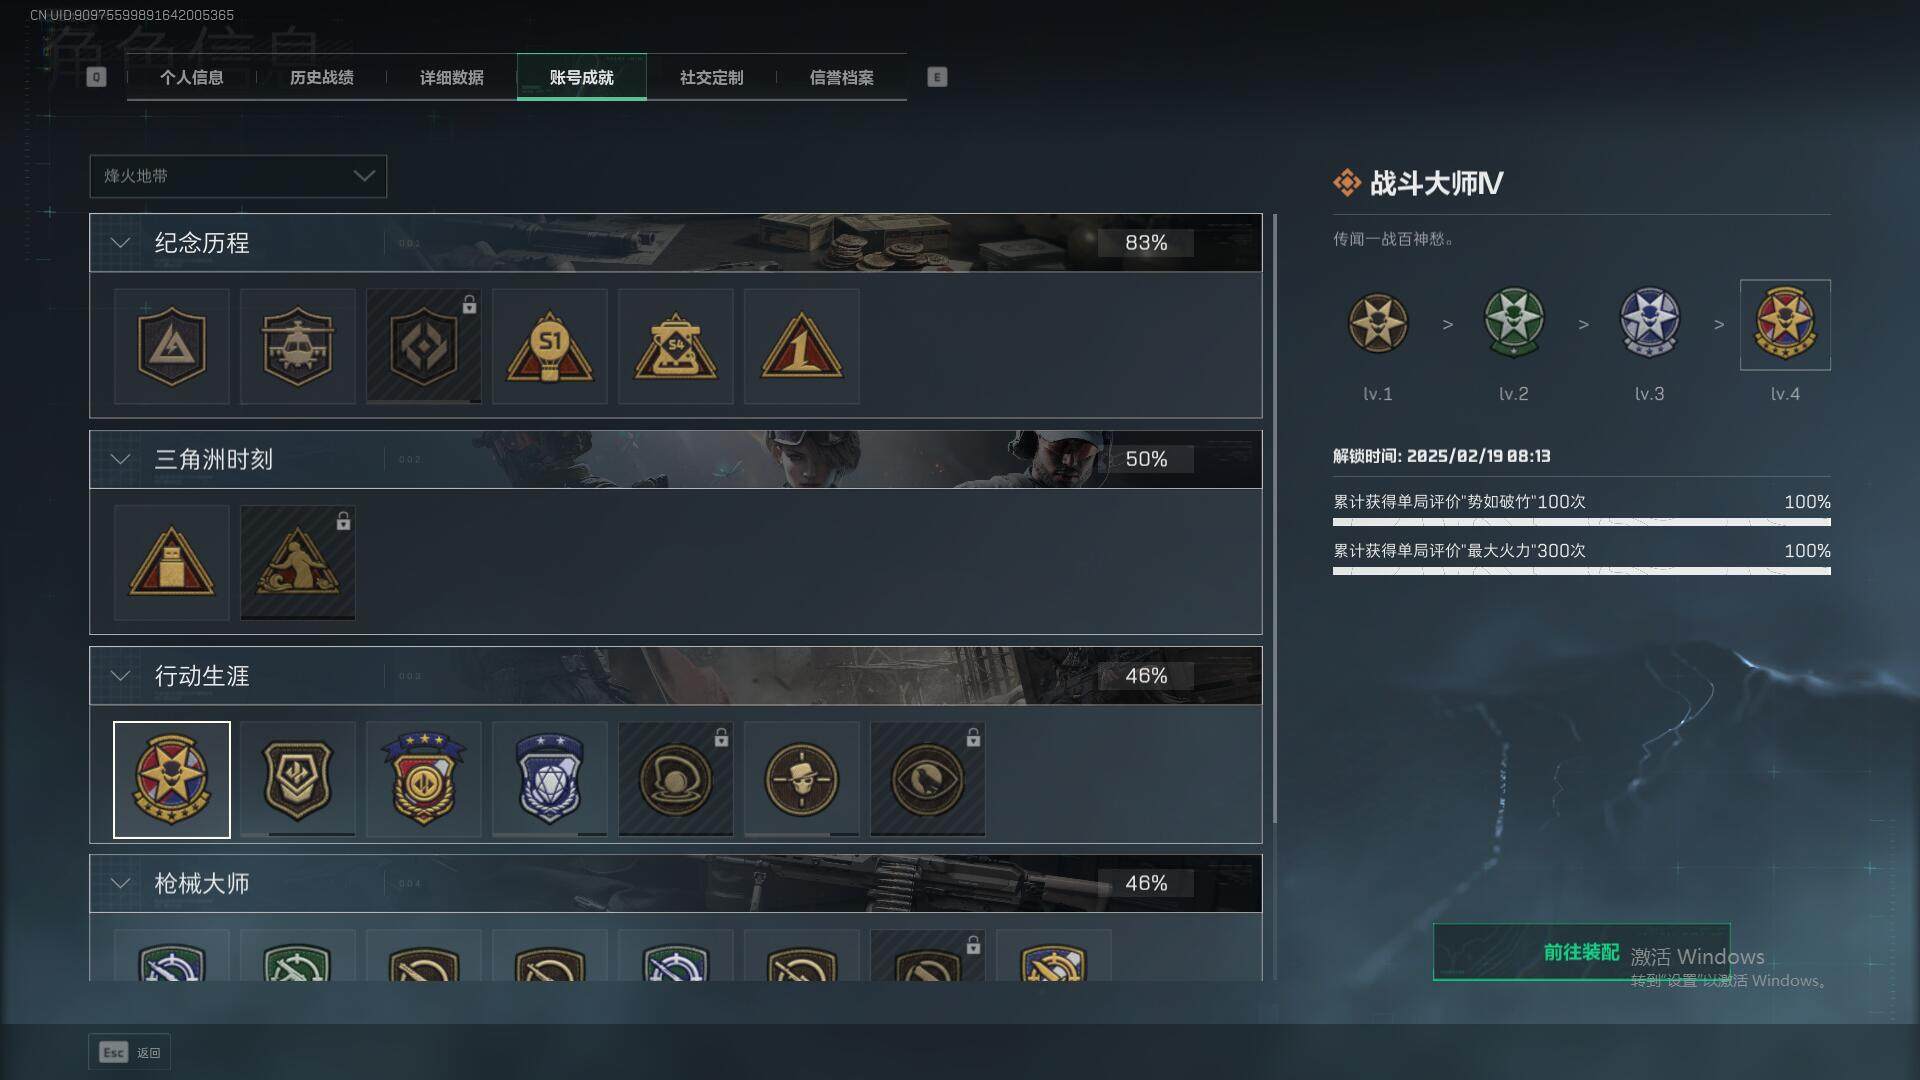Select the red gold three-star shield badge
The width and height of the screenshot is (1920, 1080).
point(423,779)
